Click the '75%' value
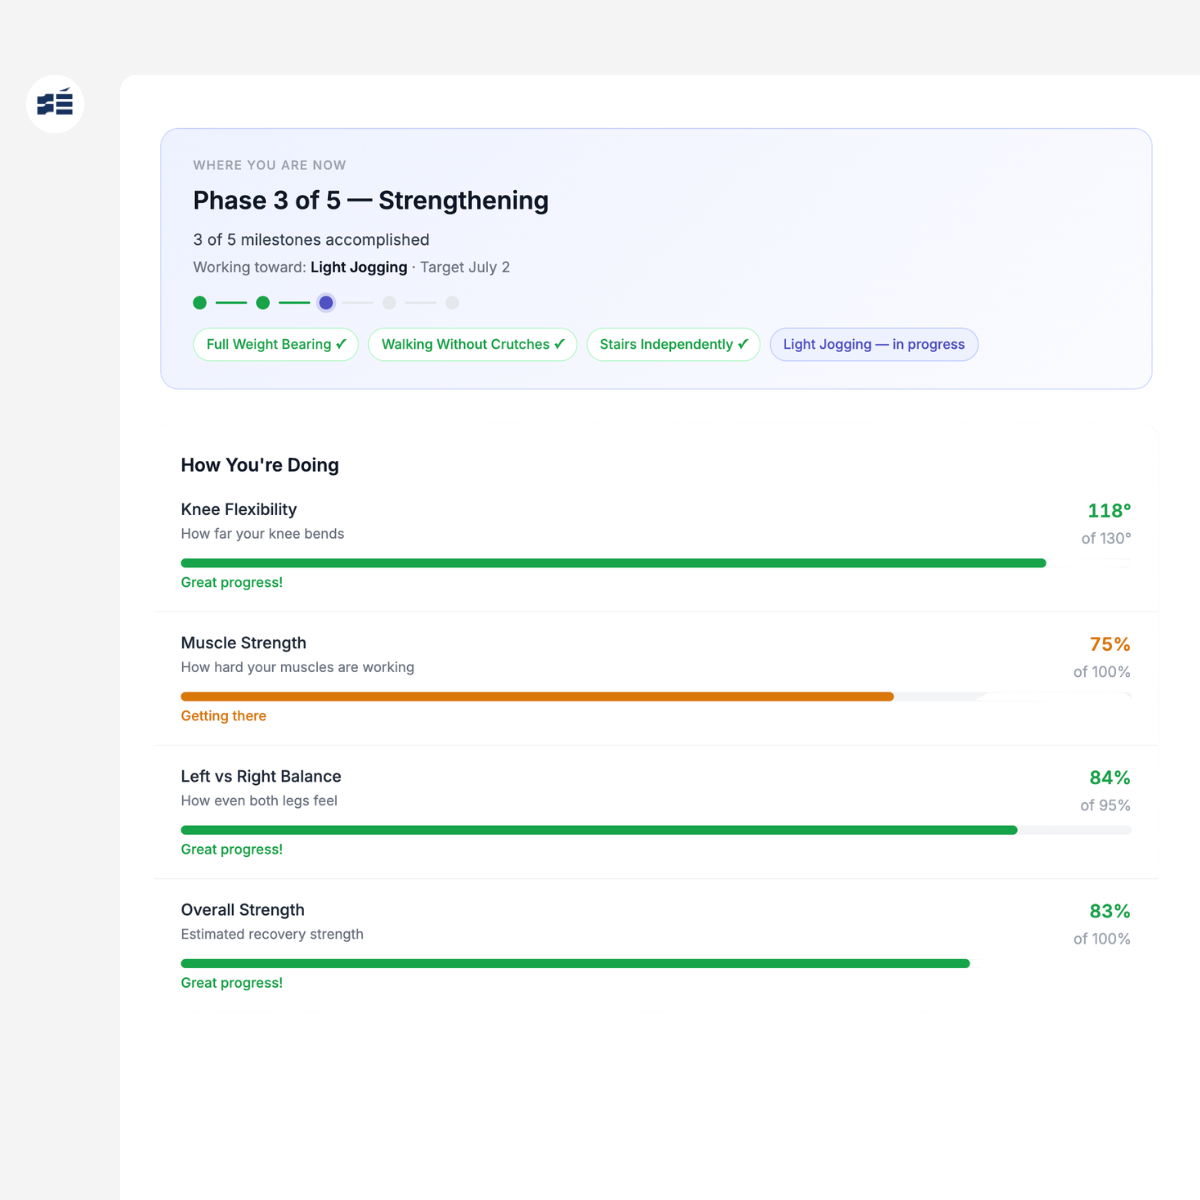Image resolution: width=1200 pixels, height=1200 pixels. click(1110, 644)
